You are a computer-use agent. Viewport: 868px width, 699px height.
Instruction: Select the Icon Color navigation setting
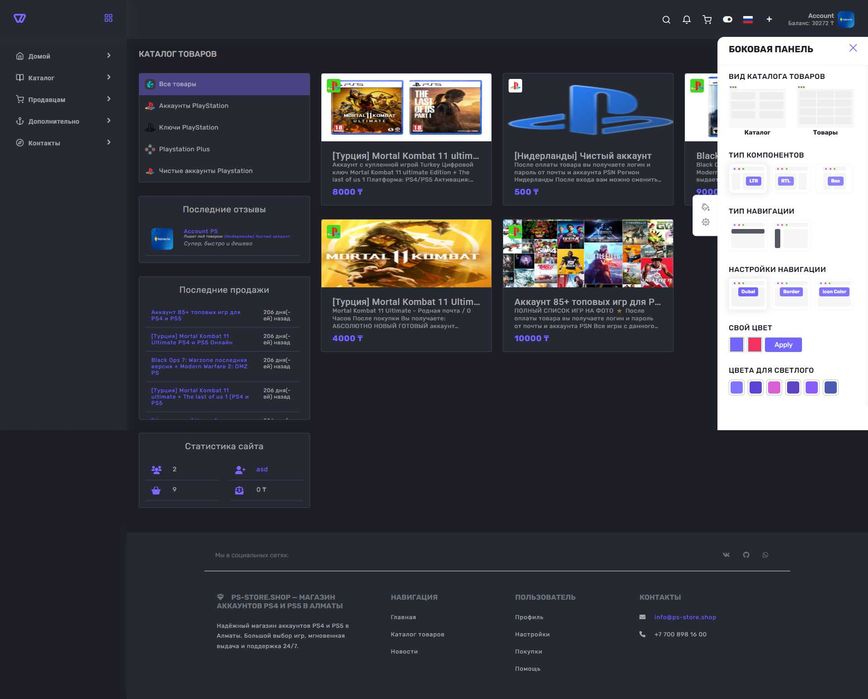pyautogui.click(x=835, y=293)
